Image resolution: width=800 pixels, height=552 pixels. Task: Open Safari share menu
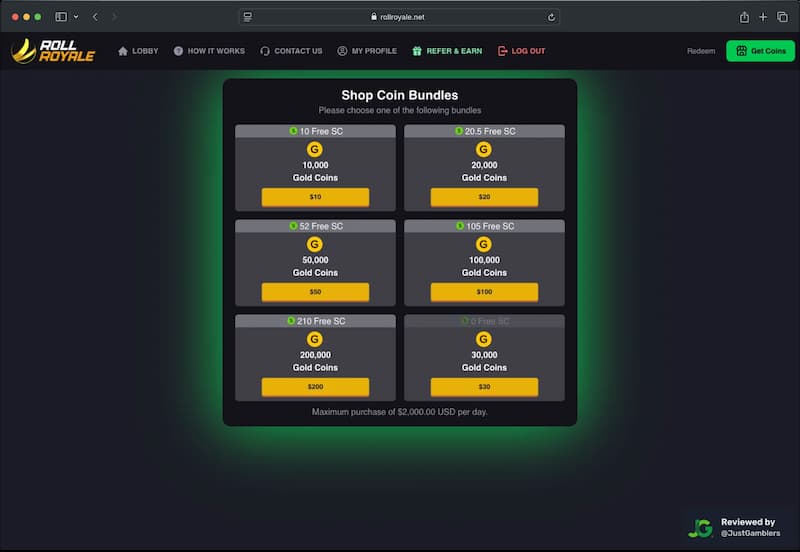744,17
